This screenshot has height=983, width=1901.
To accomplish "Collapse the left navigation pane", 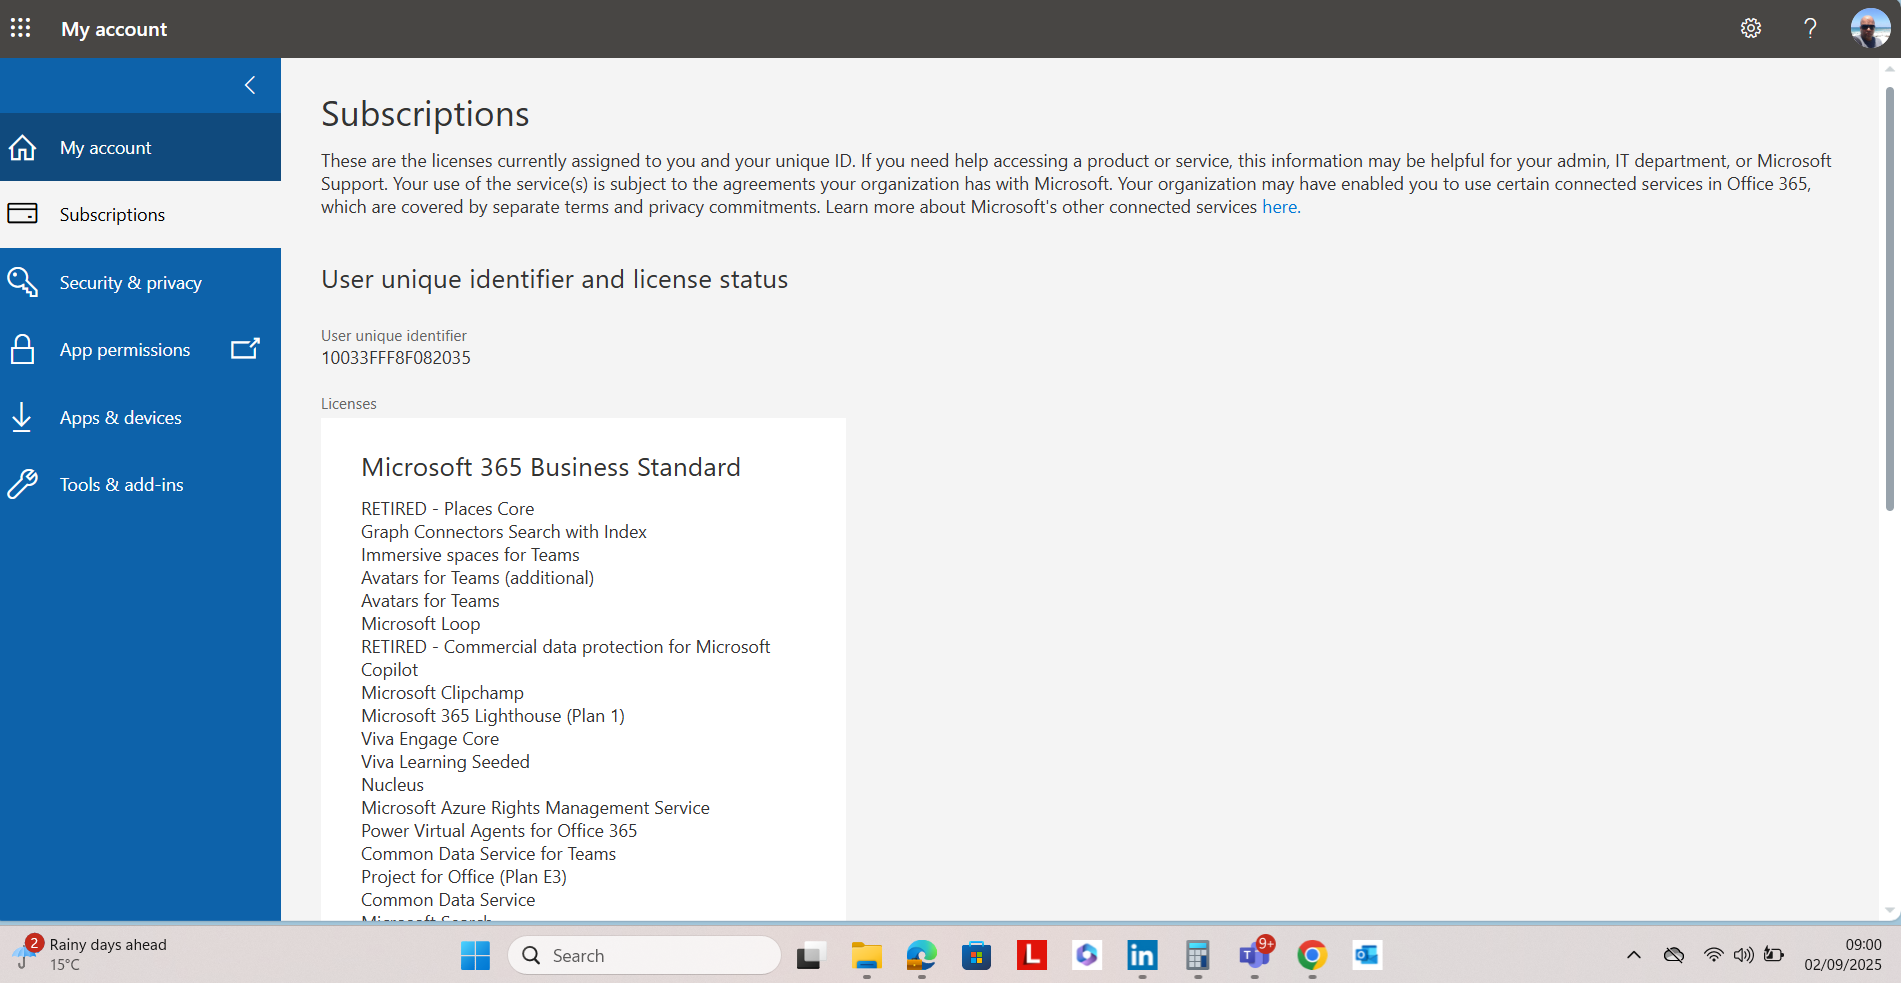I will [x=250, y=85].
